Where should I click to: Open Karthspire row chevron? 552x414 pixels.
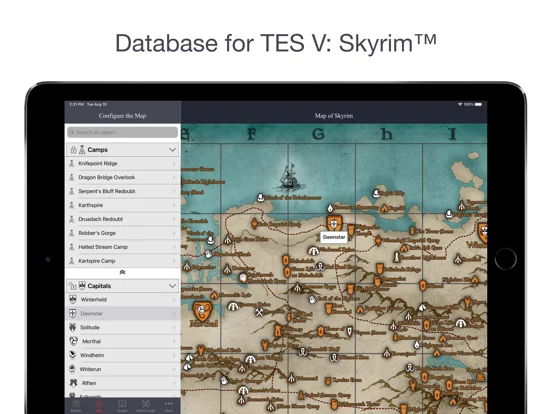click(x=174, y=205)
